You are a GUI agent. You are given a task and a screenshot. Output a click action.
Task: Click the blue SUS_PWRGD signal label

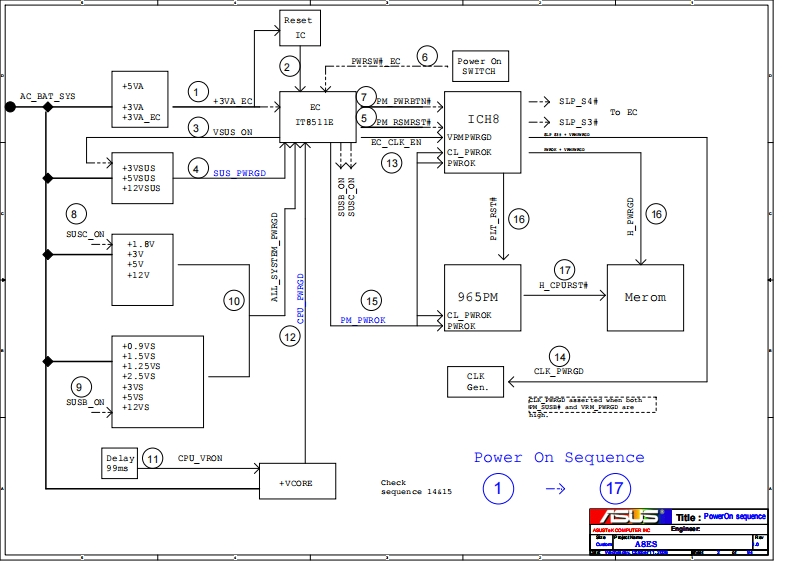pyautogui.click(x=240, y=173)
